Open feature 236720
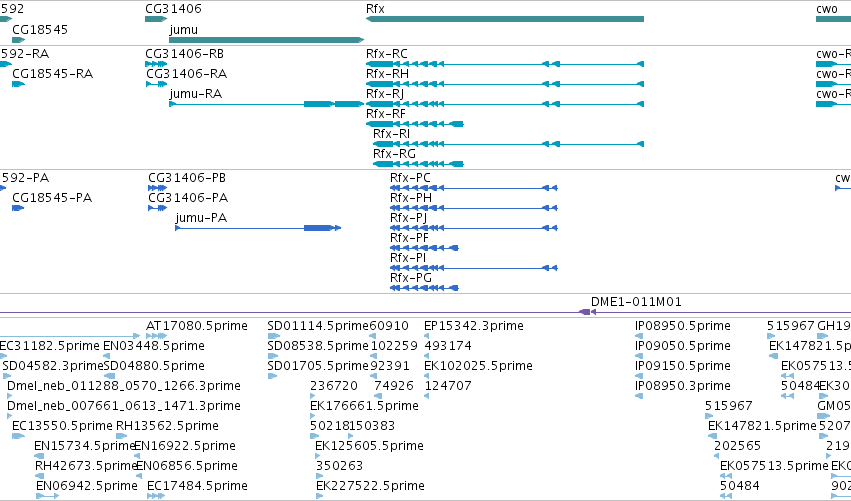The width and height of the screenshot is (851, 501). click(x=334, y=386)
